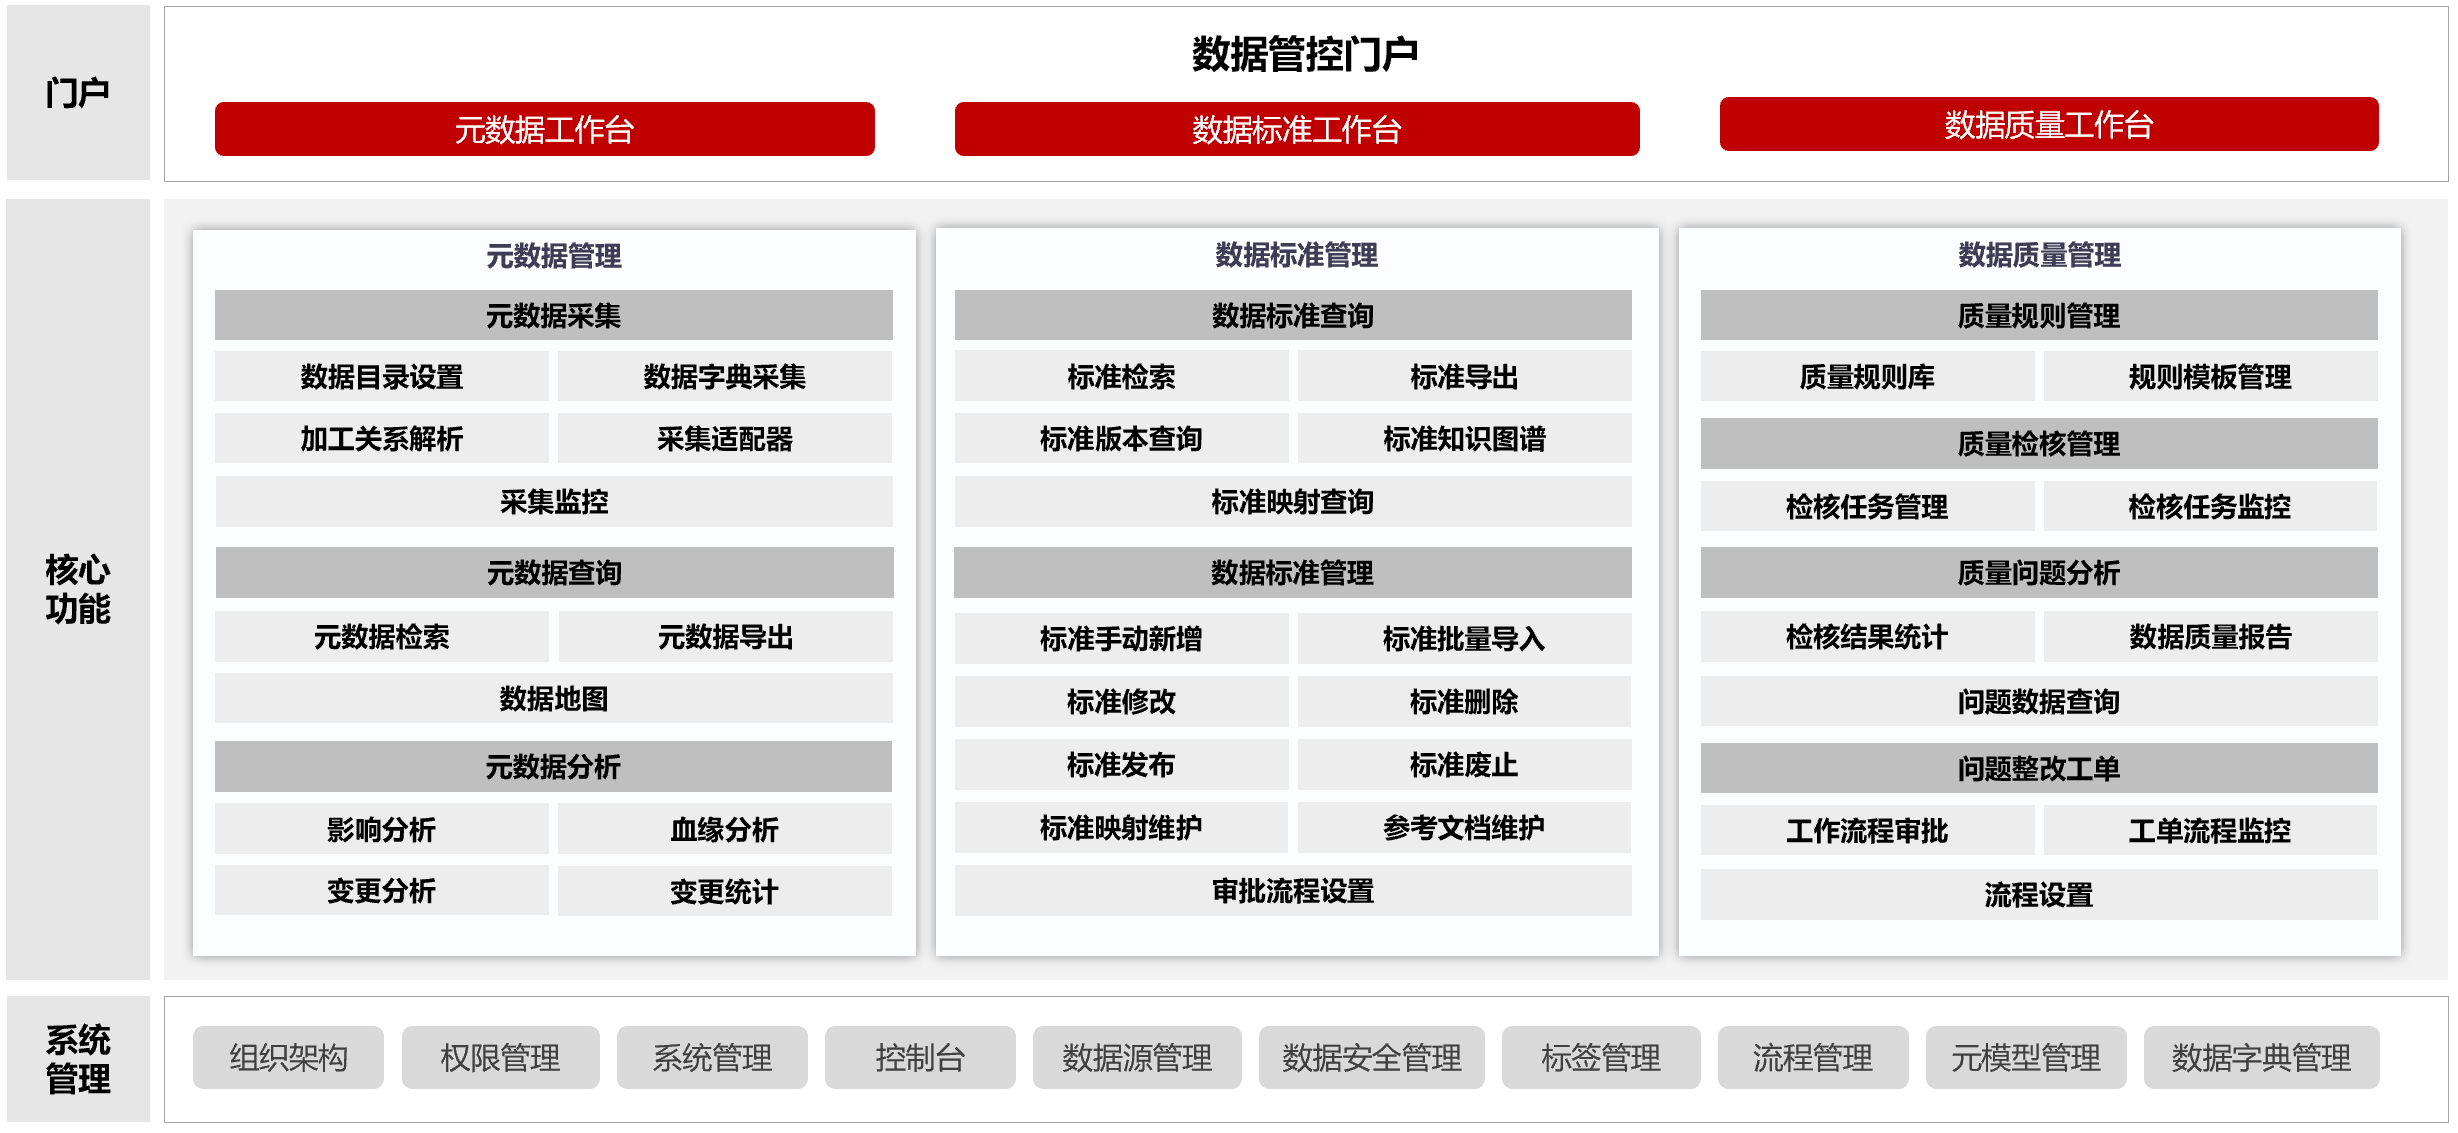Click the 问题数据查询 cell

(x=2039, y=701)
